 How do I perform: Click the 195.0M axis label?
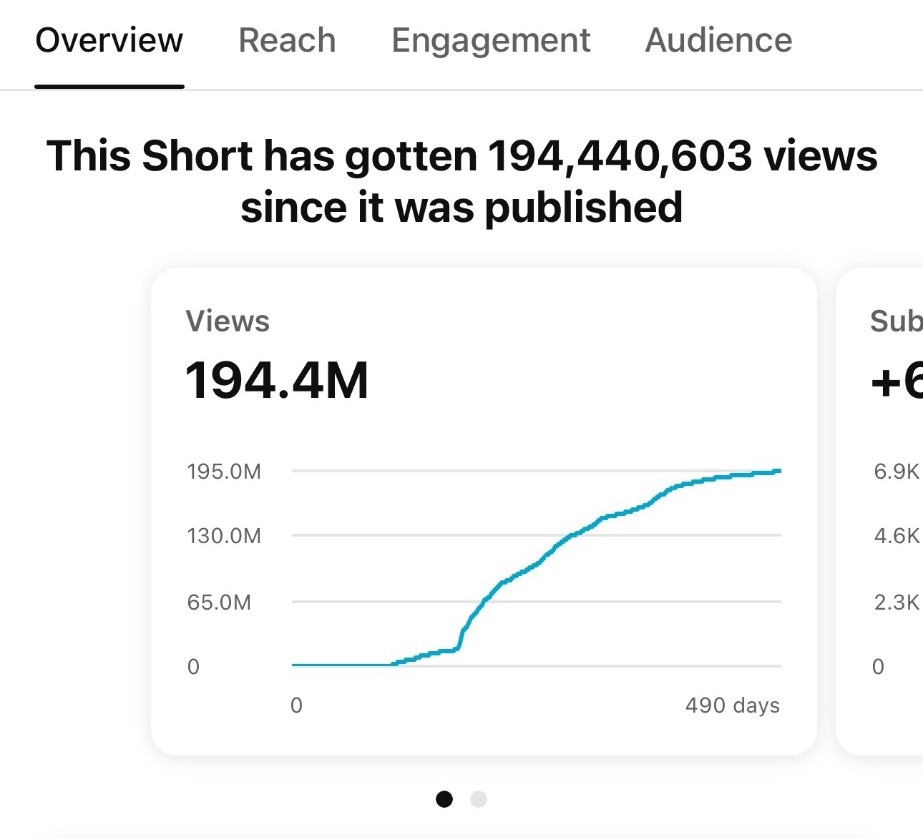click(x=224, y=471)
